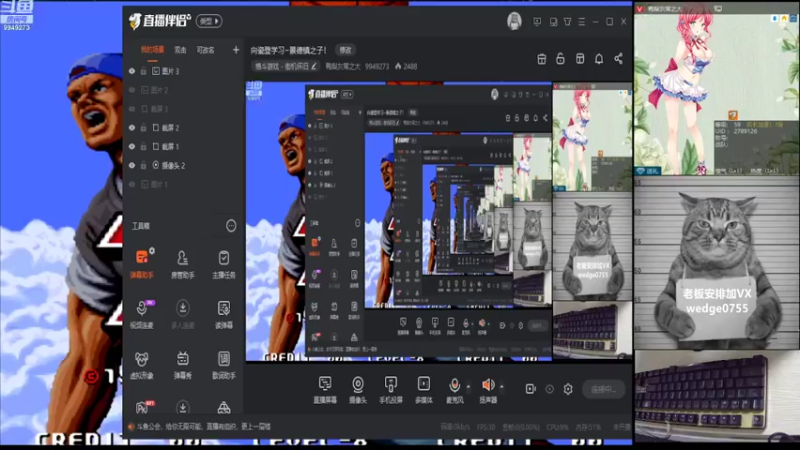Viewport: 800px width, 450px height.
Task: Click the 修改 button beside the stream title
Action: [x=345, y=50]
